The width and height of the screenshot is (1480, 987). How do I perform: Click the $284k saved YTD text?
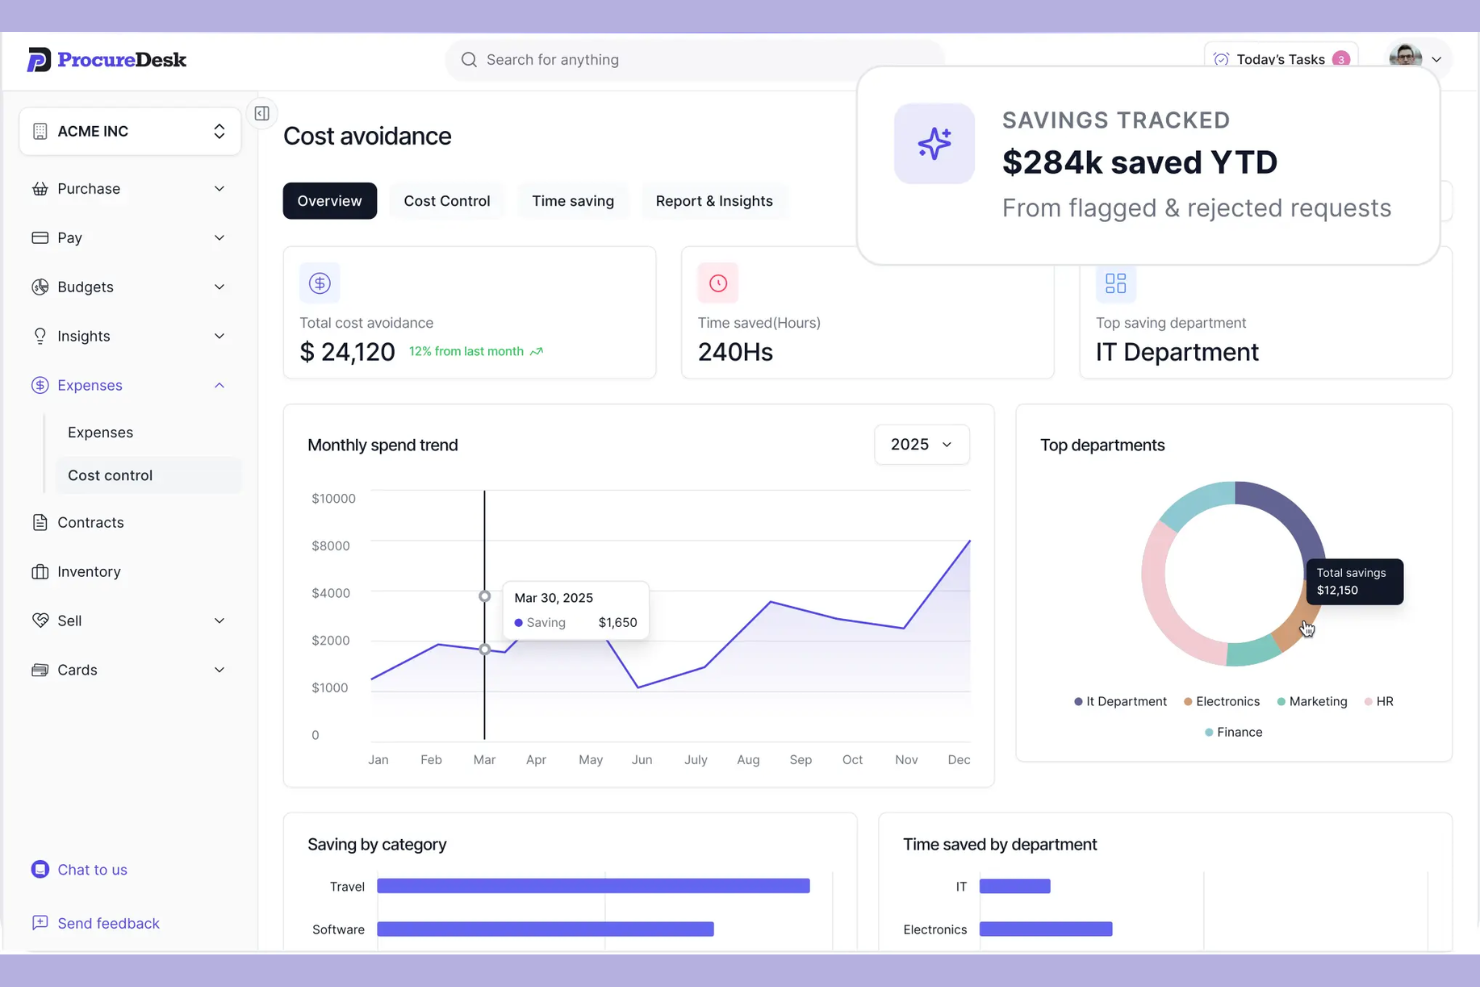pos(1140,162)
